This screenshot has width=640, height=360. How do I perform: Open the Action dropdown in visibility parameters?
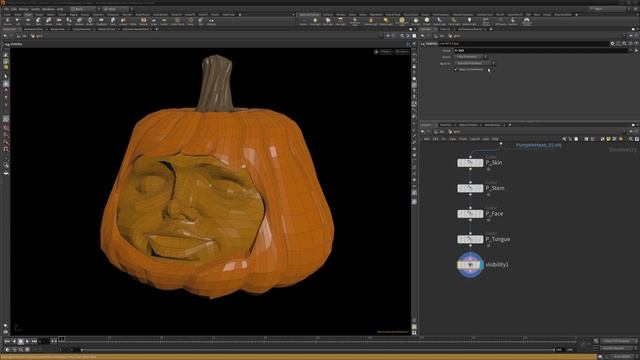click(471, 57)
